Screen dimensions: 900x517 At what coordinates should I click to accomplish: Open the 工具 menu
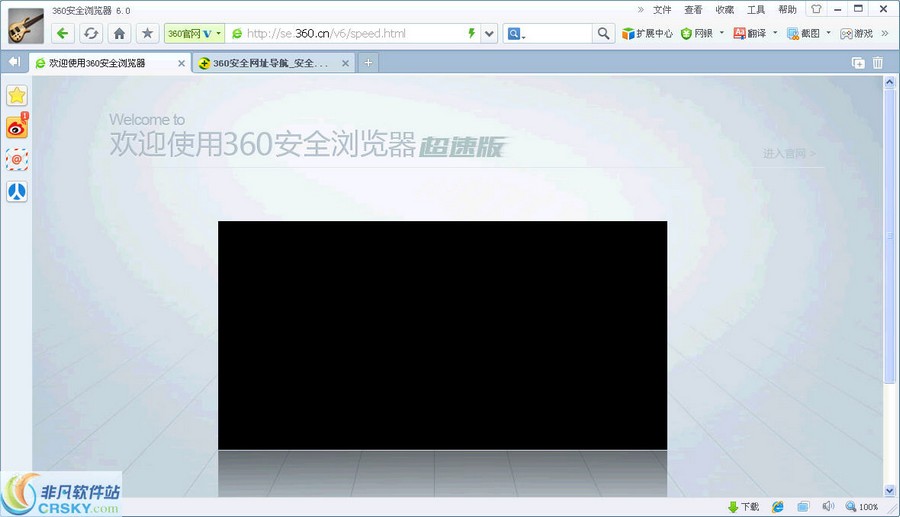(755, 10)
